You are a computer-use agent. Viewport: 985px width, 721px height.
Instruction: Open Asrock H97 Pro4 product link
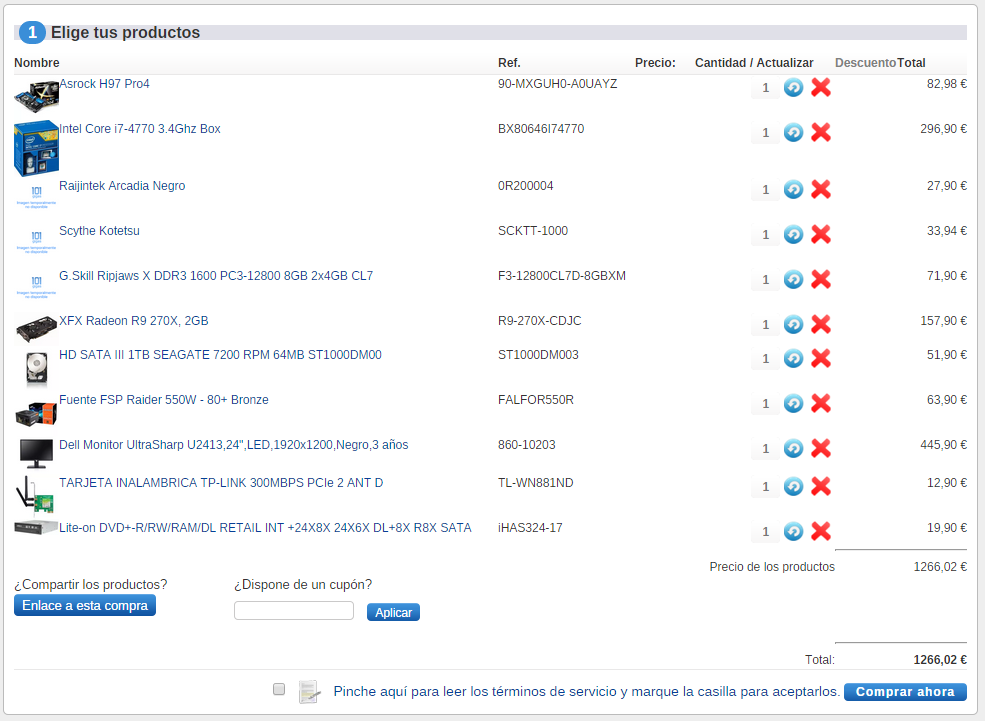[104, 84]
